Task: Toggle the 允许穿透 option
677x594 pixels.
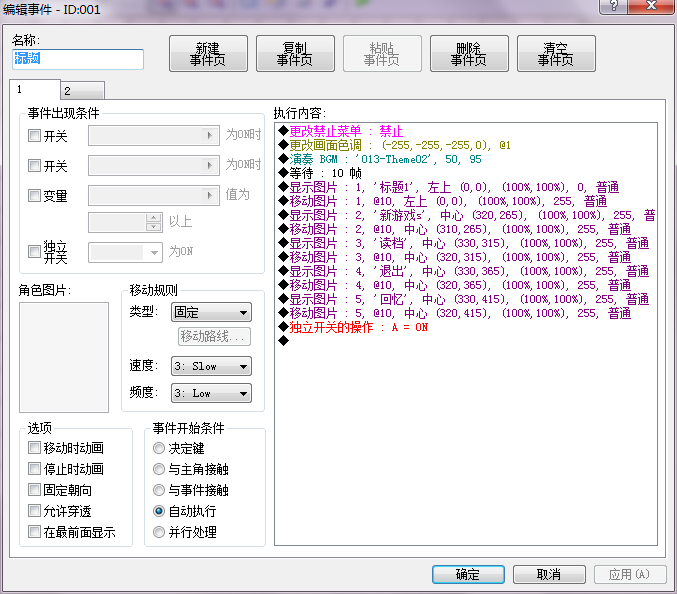Action: coord(34,511)
